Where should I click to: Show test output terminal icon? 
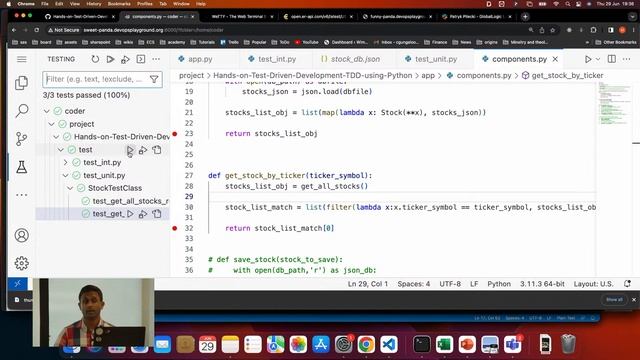(141, 59)
